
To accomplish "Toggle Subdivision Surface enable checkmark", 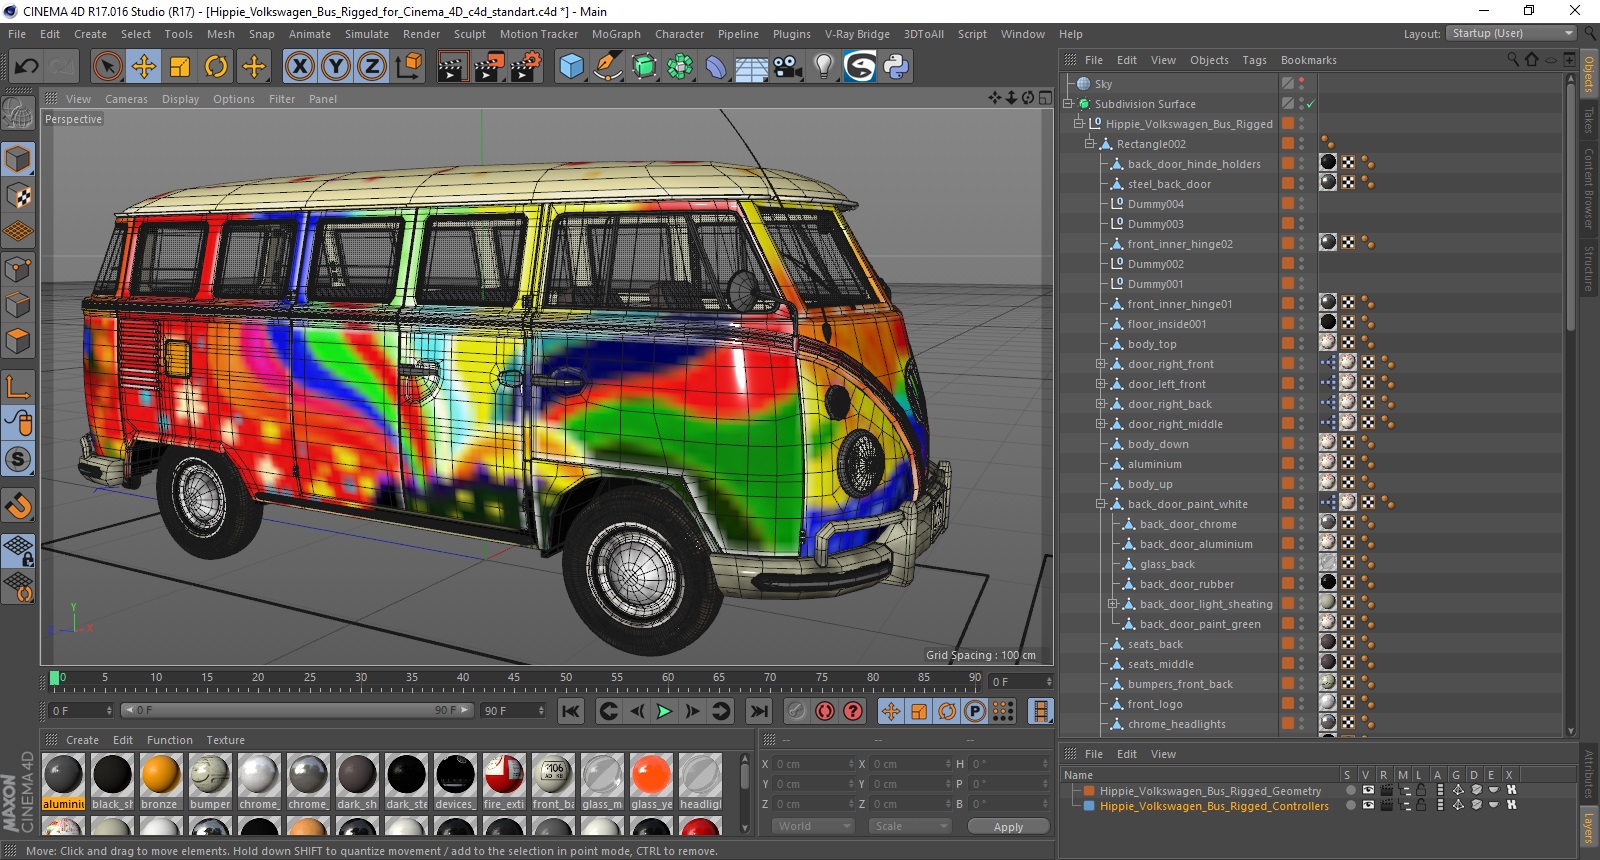I will point(1310,104).
